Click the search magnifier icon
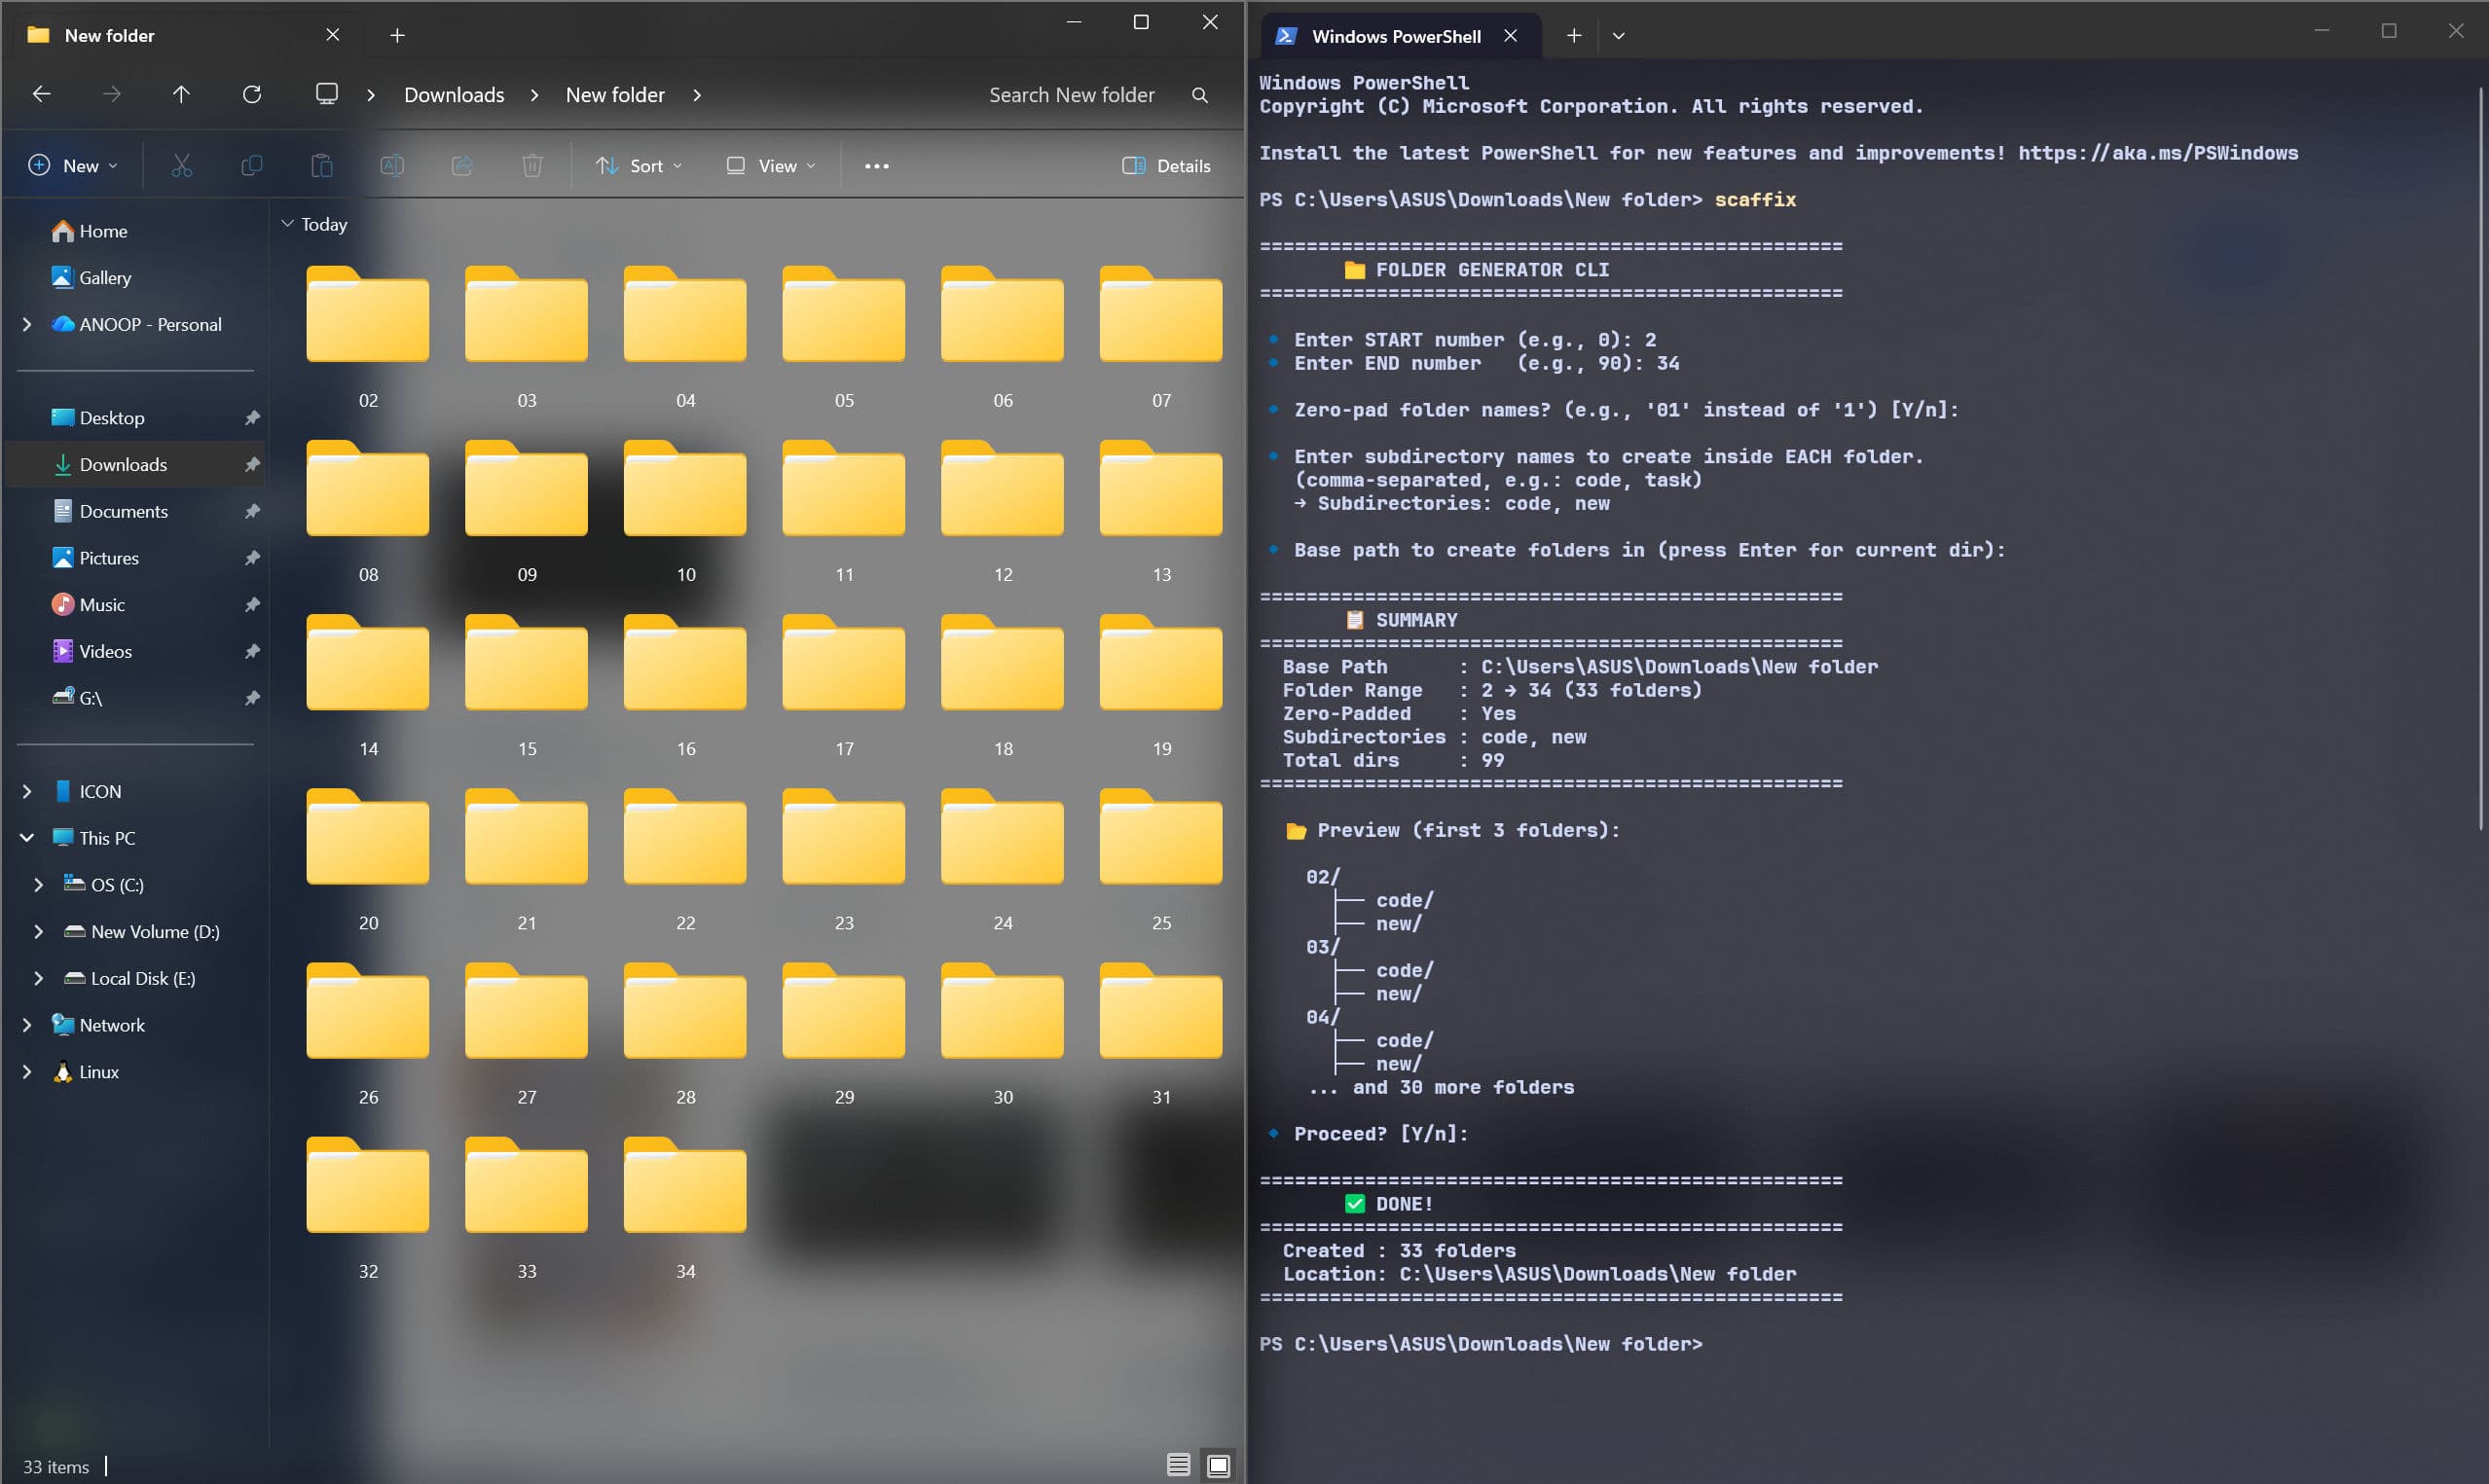 click(1200, 95)
